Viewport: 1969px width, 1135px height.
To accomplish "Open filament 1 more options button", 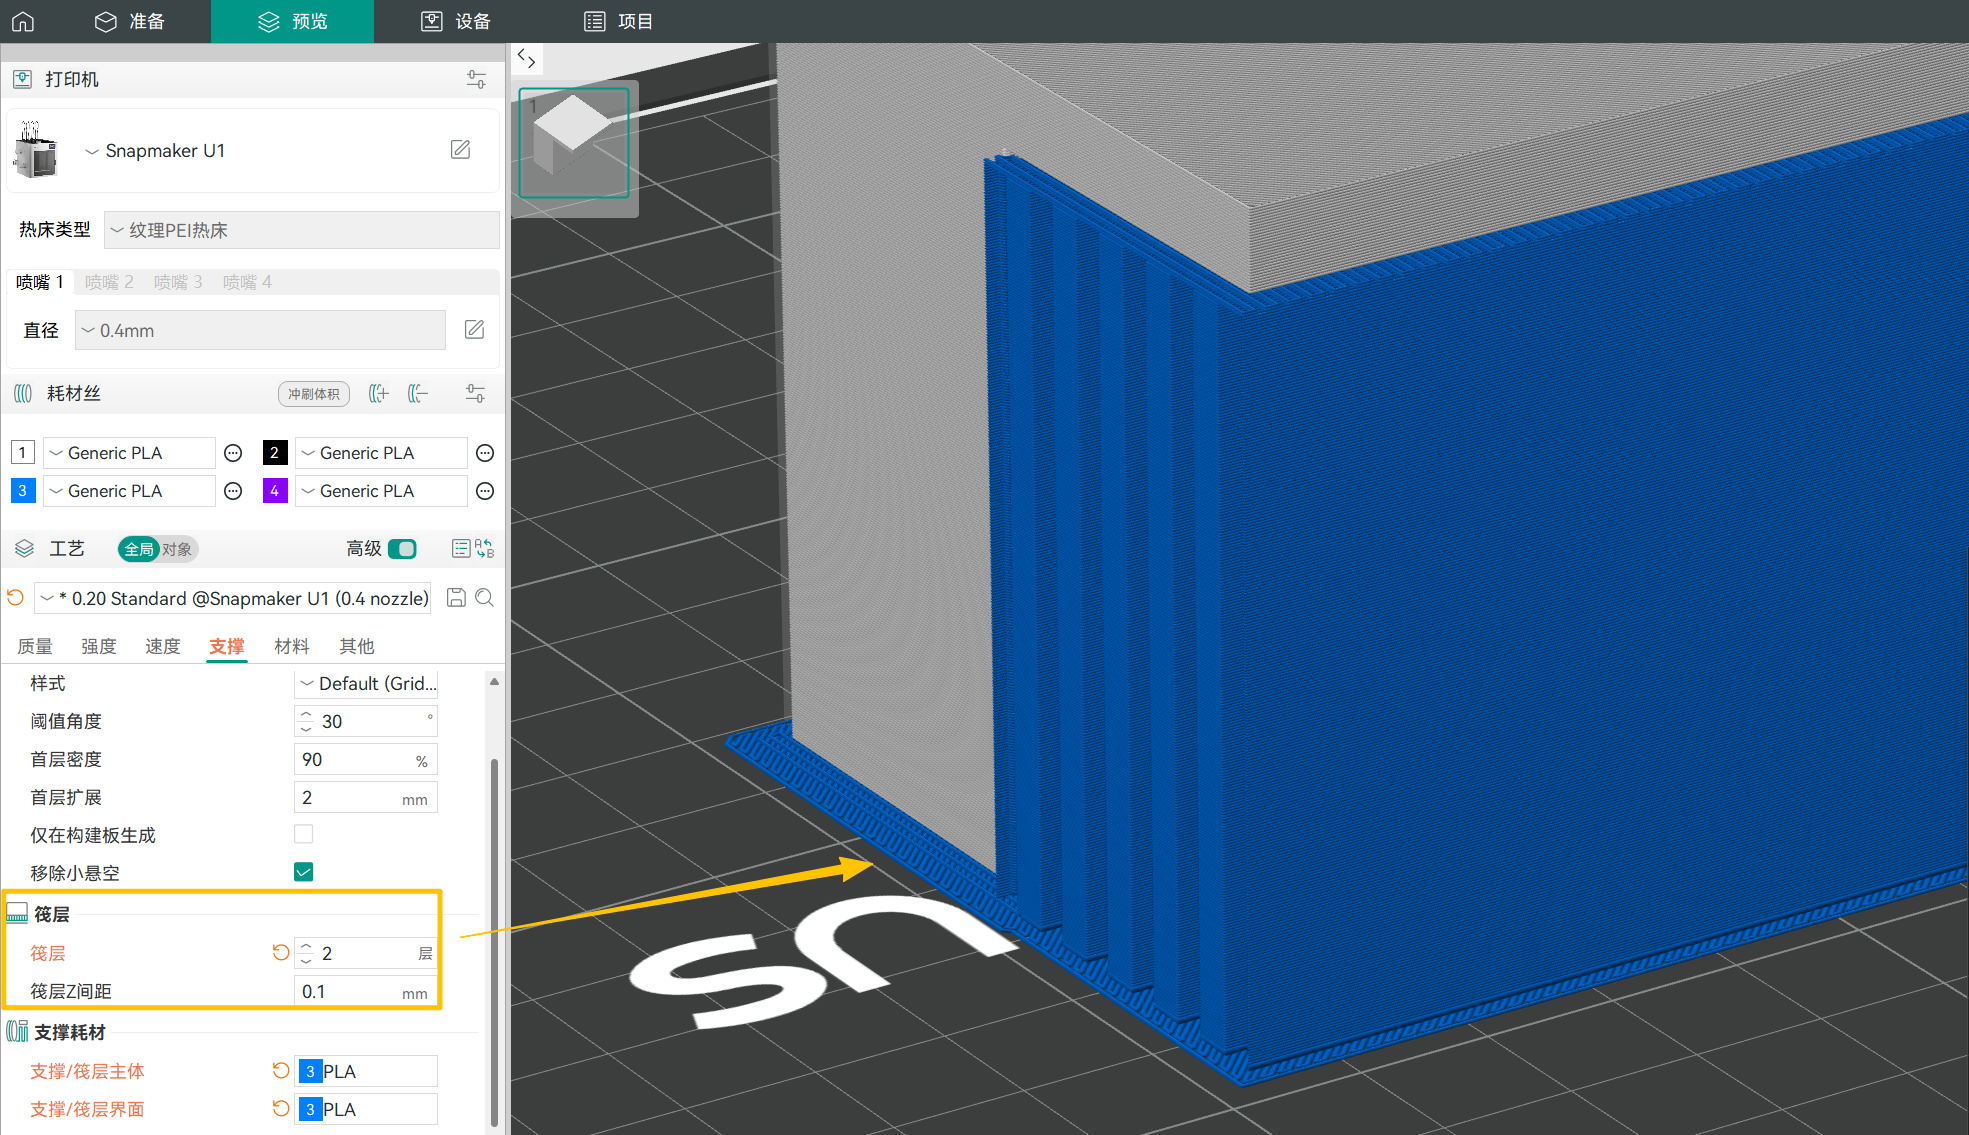I will pyautogui.click(x=233, y=453).
